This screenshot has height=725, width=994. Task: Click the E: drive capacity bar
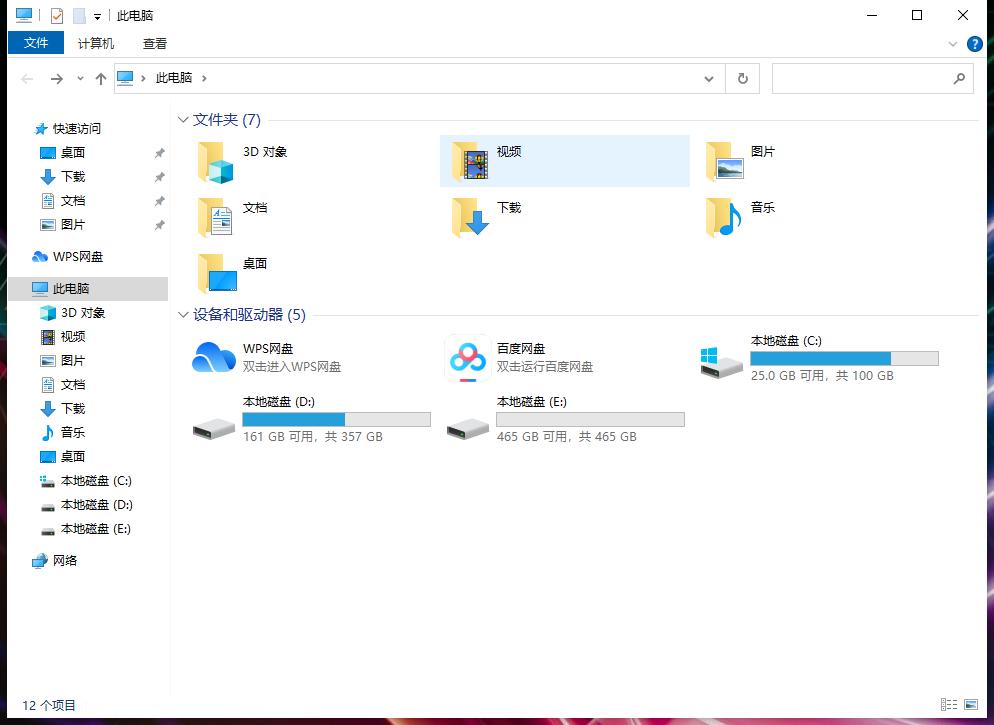pyautogui.click(x=590, y=419)
